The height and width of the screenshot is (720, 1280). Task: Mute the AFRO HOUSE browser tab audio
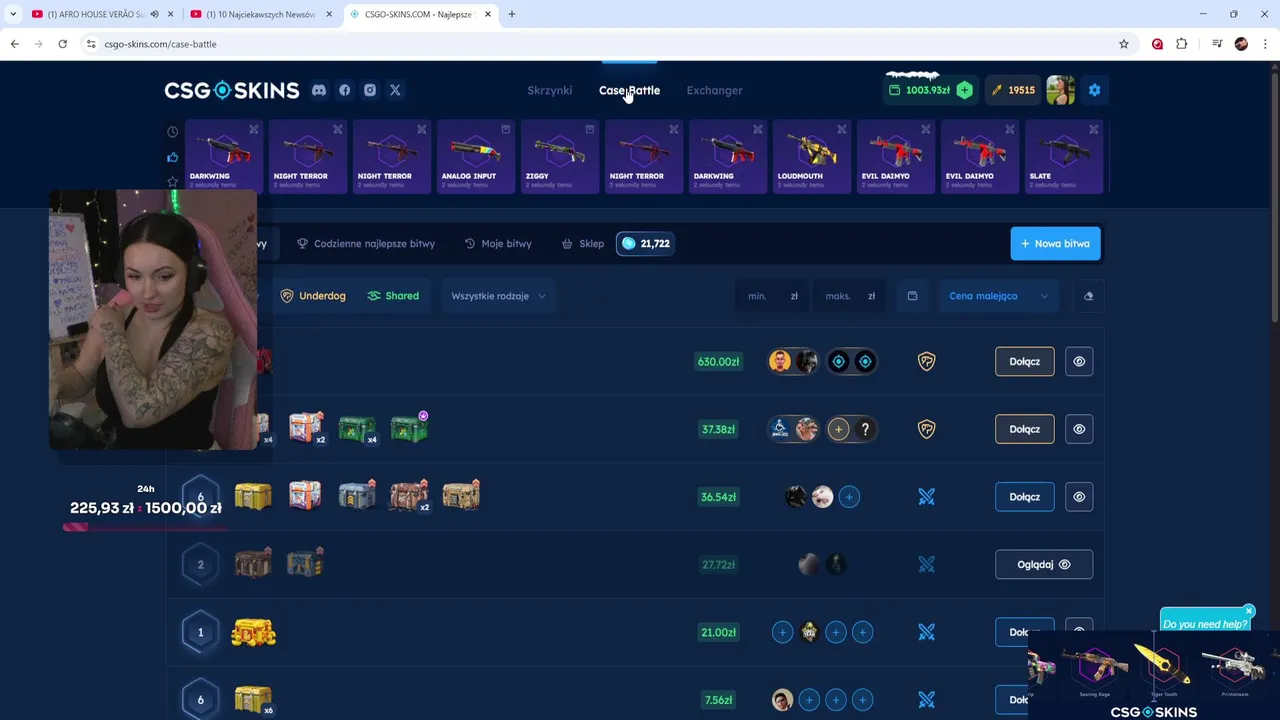[154, 14]
